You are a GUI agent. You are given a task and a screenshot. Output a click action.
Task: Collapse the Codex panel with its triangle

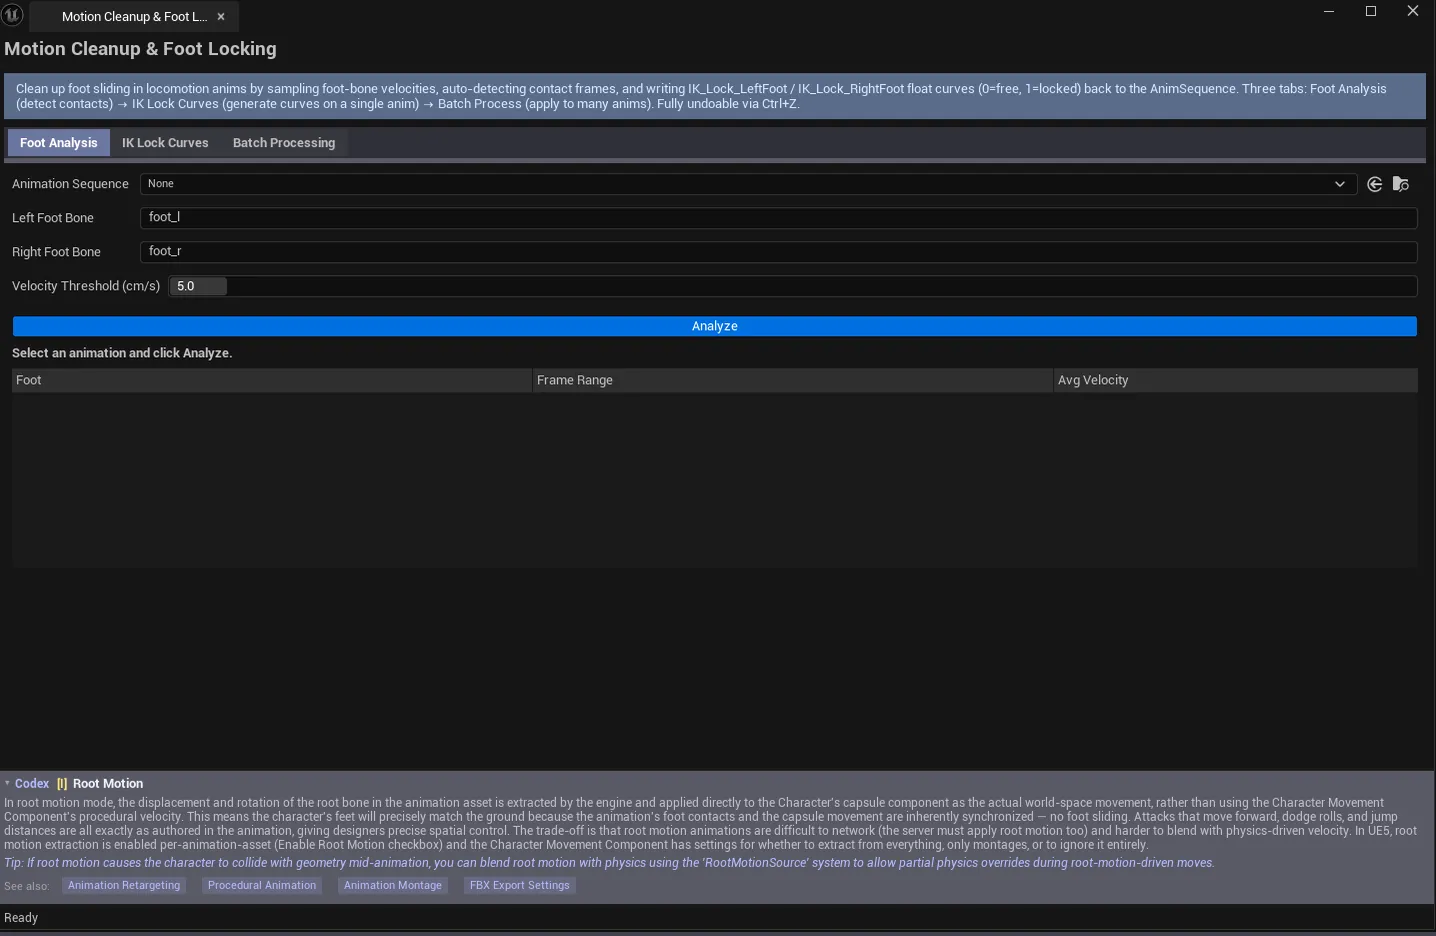pos(7,784)
